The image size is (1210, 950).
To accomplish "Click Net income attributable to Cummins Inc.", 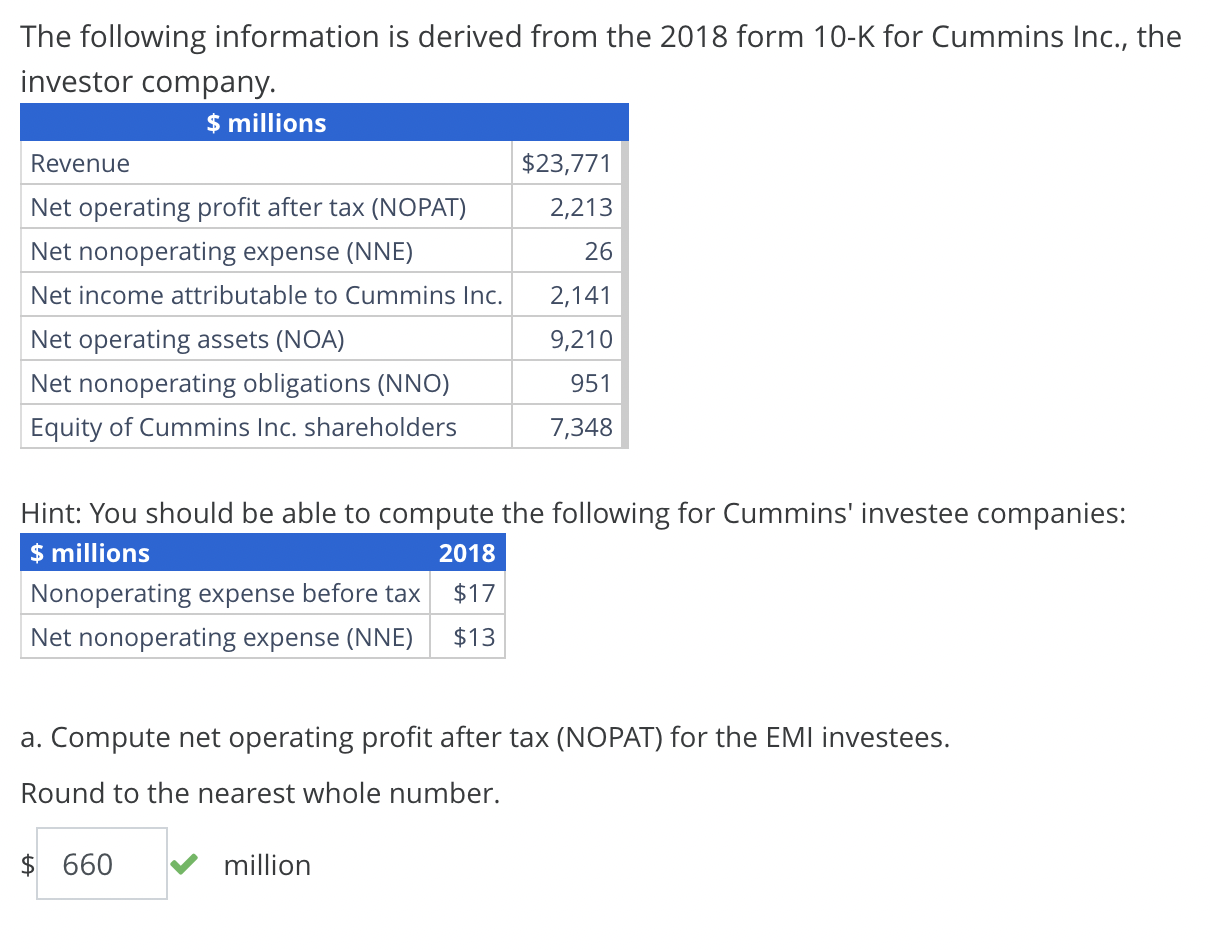I will click(x=267, y=295).
